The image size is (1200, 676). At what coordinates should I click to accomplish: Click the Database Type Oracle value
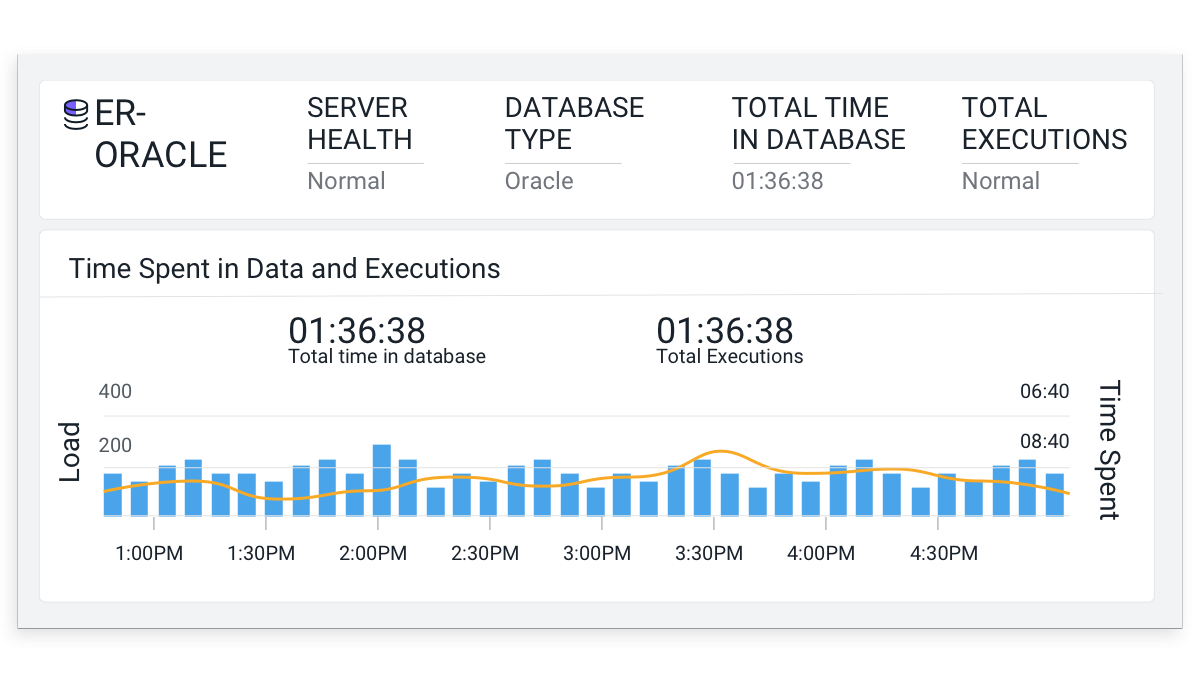(x=539, y=181)
